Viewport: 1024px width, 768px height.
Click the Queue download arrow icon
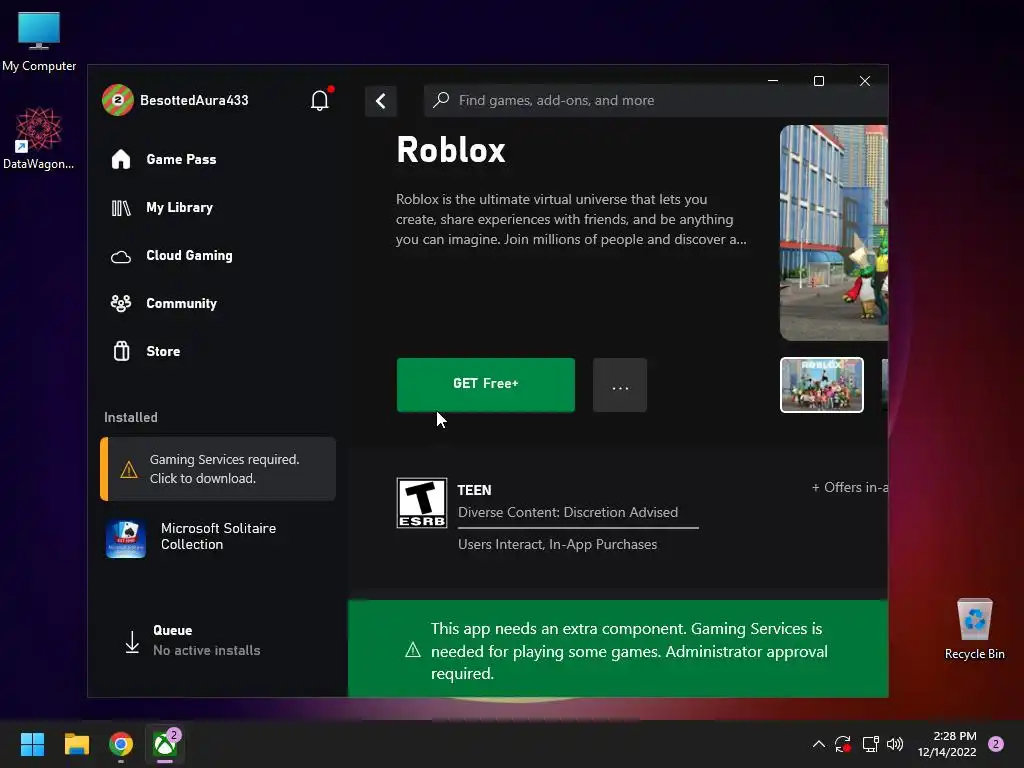(132, 642)
